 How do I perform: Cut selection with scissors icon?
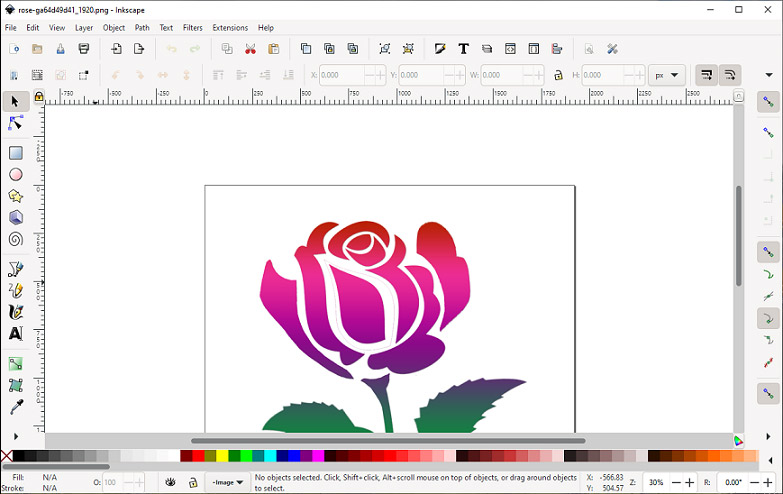point(250,48)
